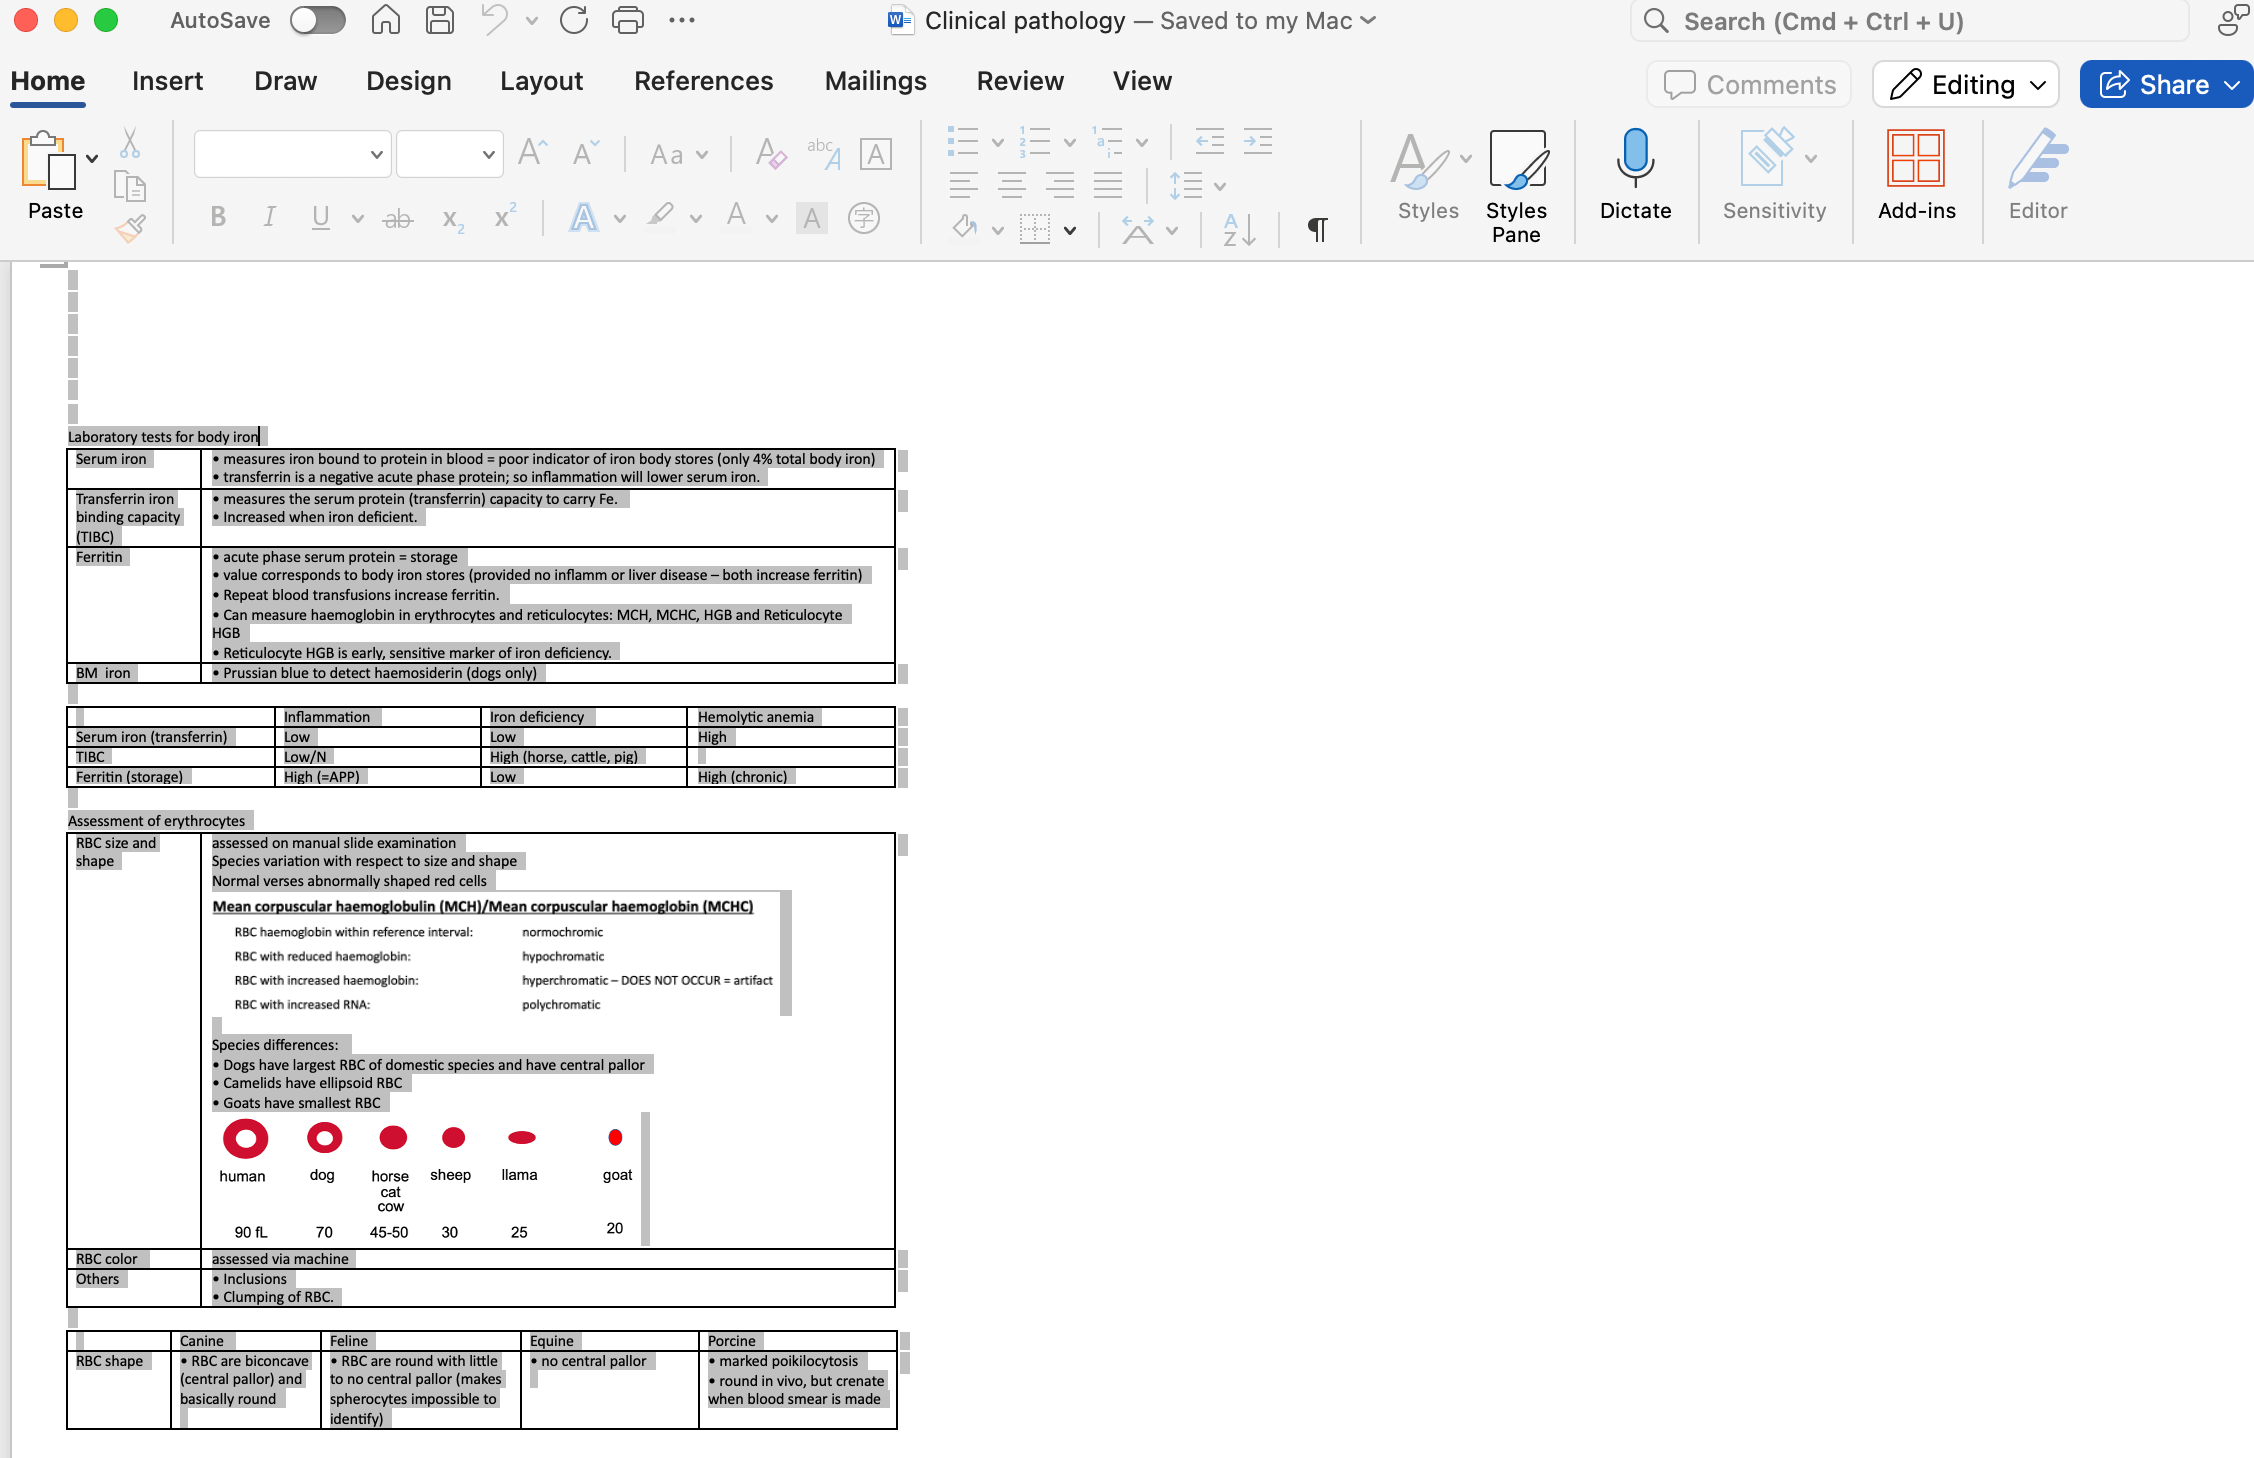Click the Dictate microphone icon
This screenshot has width=2254, height=1458.
click(x=1635, y=158)
